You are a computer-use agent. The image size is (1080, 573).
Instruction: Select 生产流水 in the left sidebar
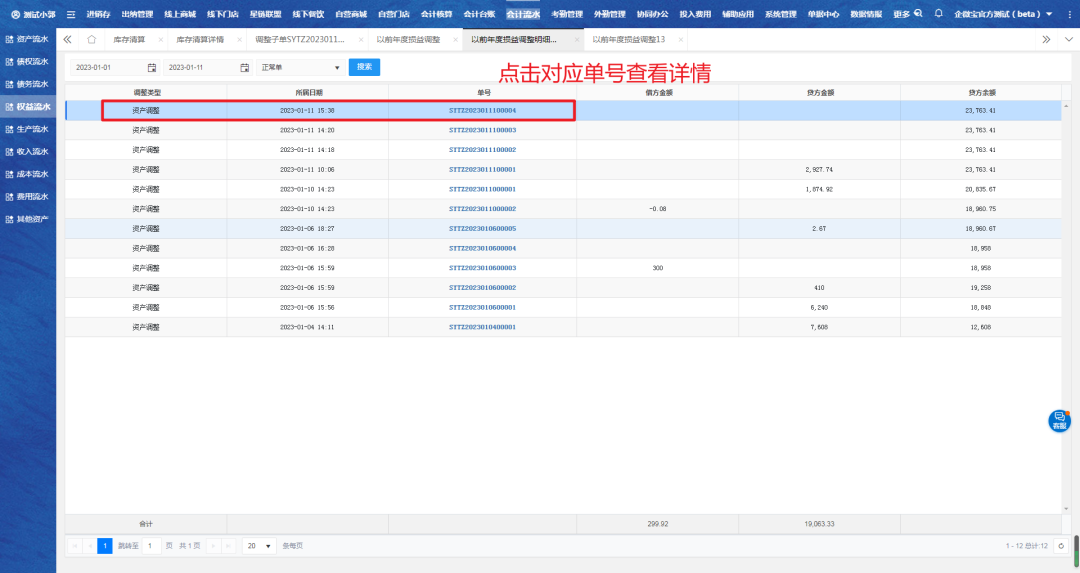point(32,129)
